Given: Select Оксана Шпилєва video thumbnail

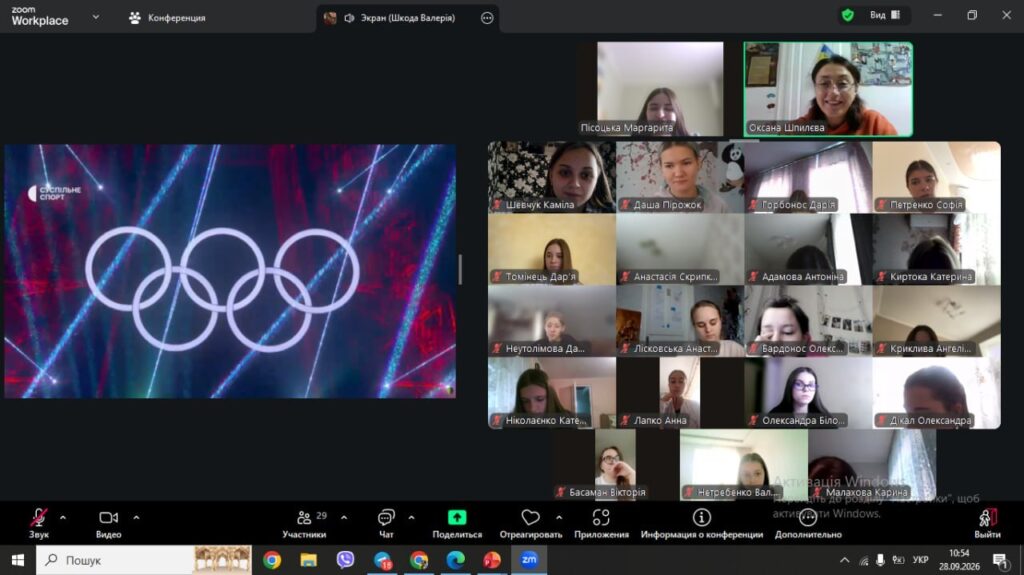Looking at the screenshot, I should (828, 90).
